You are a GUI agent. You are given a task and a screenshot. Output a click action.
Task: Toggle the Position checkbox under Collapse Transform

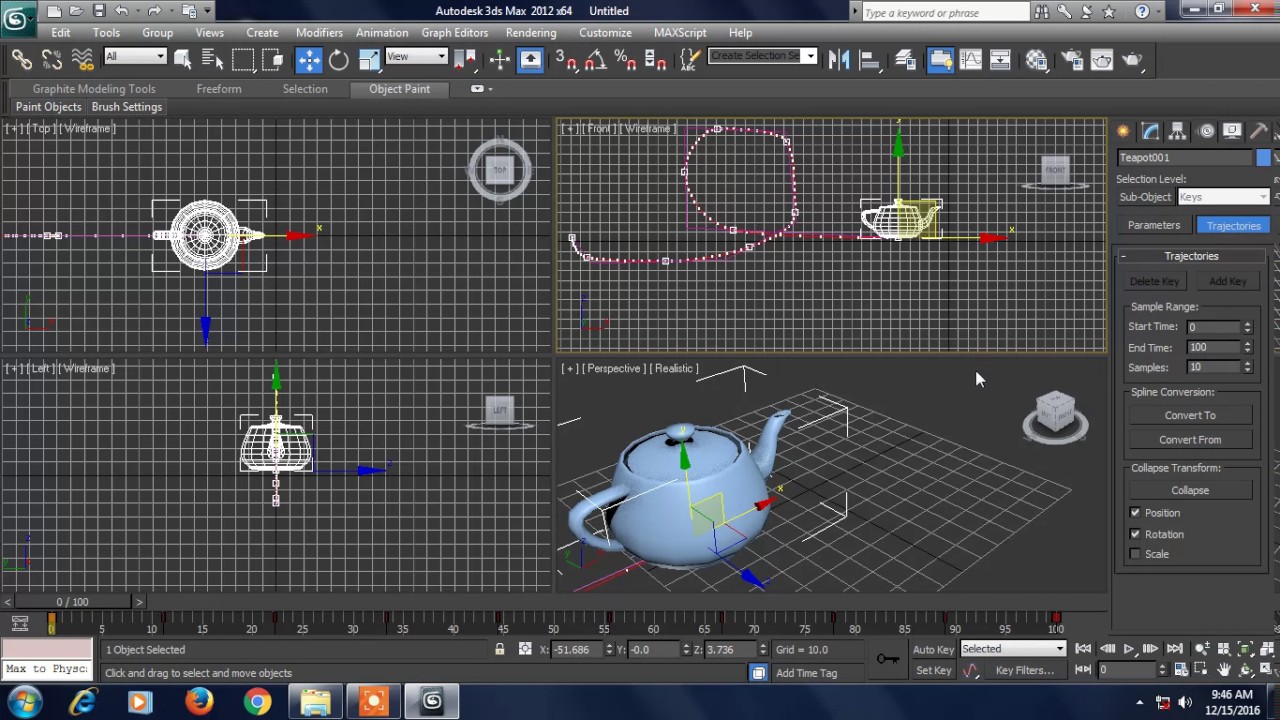(1135, 513)
